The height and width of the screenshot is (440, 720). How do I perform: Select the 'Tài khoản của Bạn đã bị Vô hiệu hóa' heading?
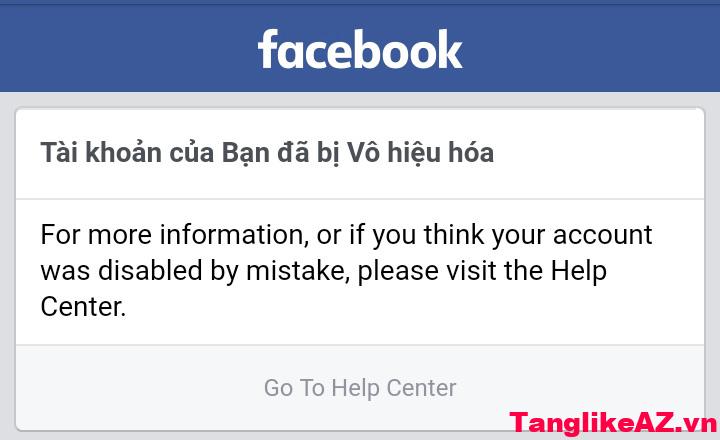point(267,152)
